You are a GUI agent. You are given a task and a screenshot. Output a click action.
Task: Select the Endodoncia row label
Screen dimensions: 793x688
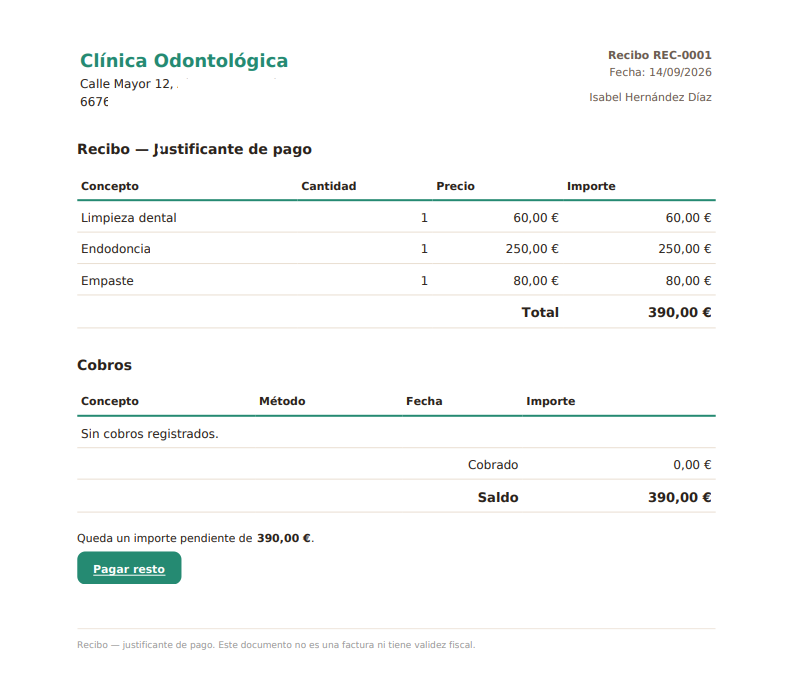point(116,249)
